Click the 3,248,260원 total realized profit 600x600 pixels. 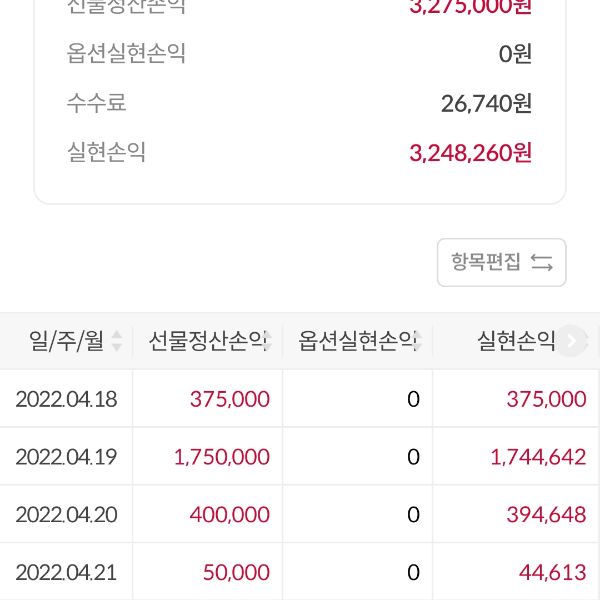(470, 152)
